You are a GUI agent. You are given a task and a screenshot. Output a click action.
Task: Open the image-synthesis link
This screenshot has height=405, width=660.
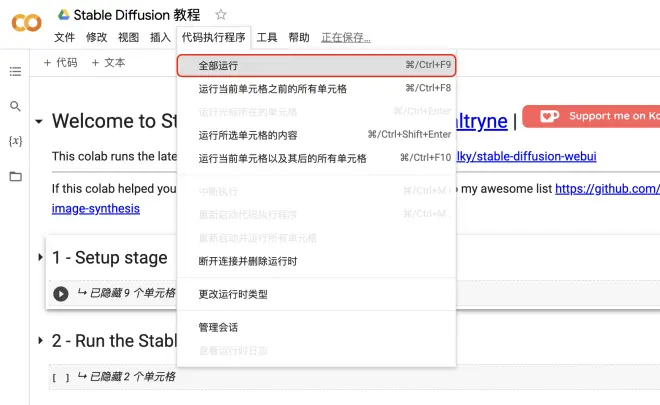[96, 208]
